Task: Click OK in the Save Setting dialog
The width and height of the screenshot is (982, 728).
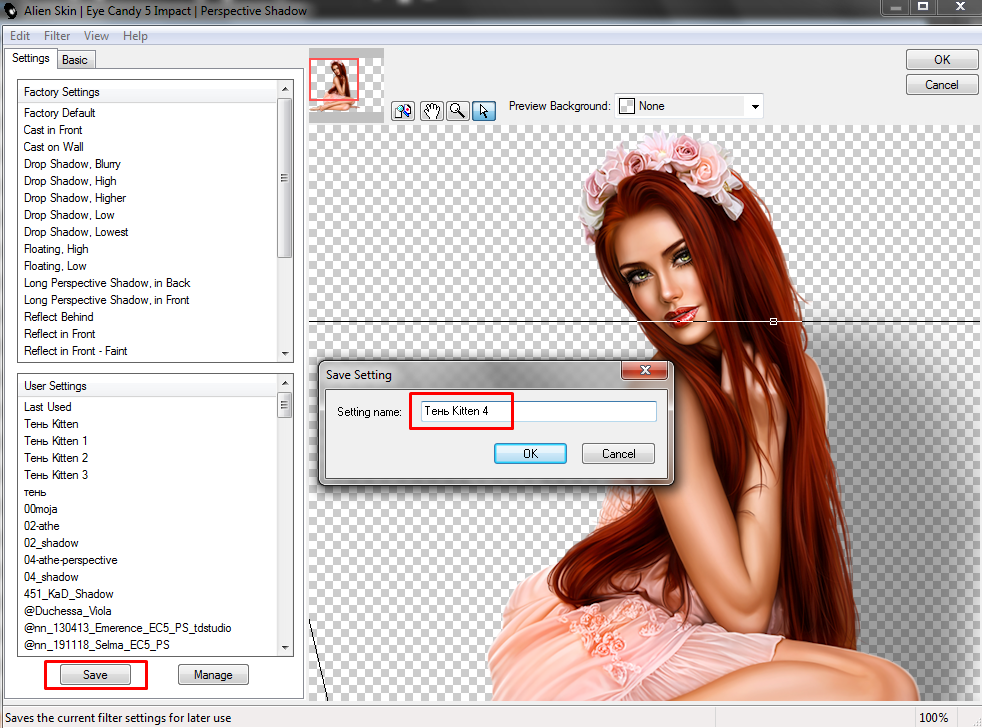Action: (530, 454)
